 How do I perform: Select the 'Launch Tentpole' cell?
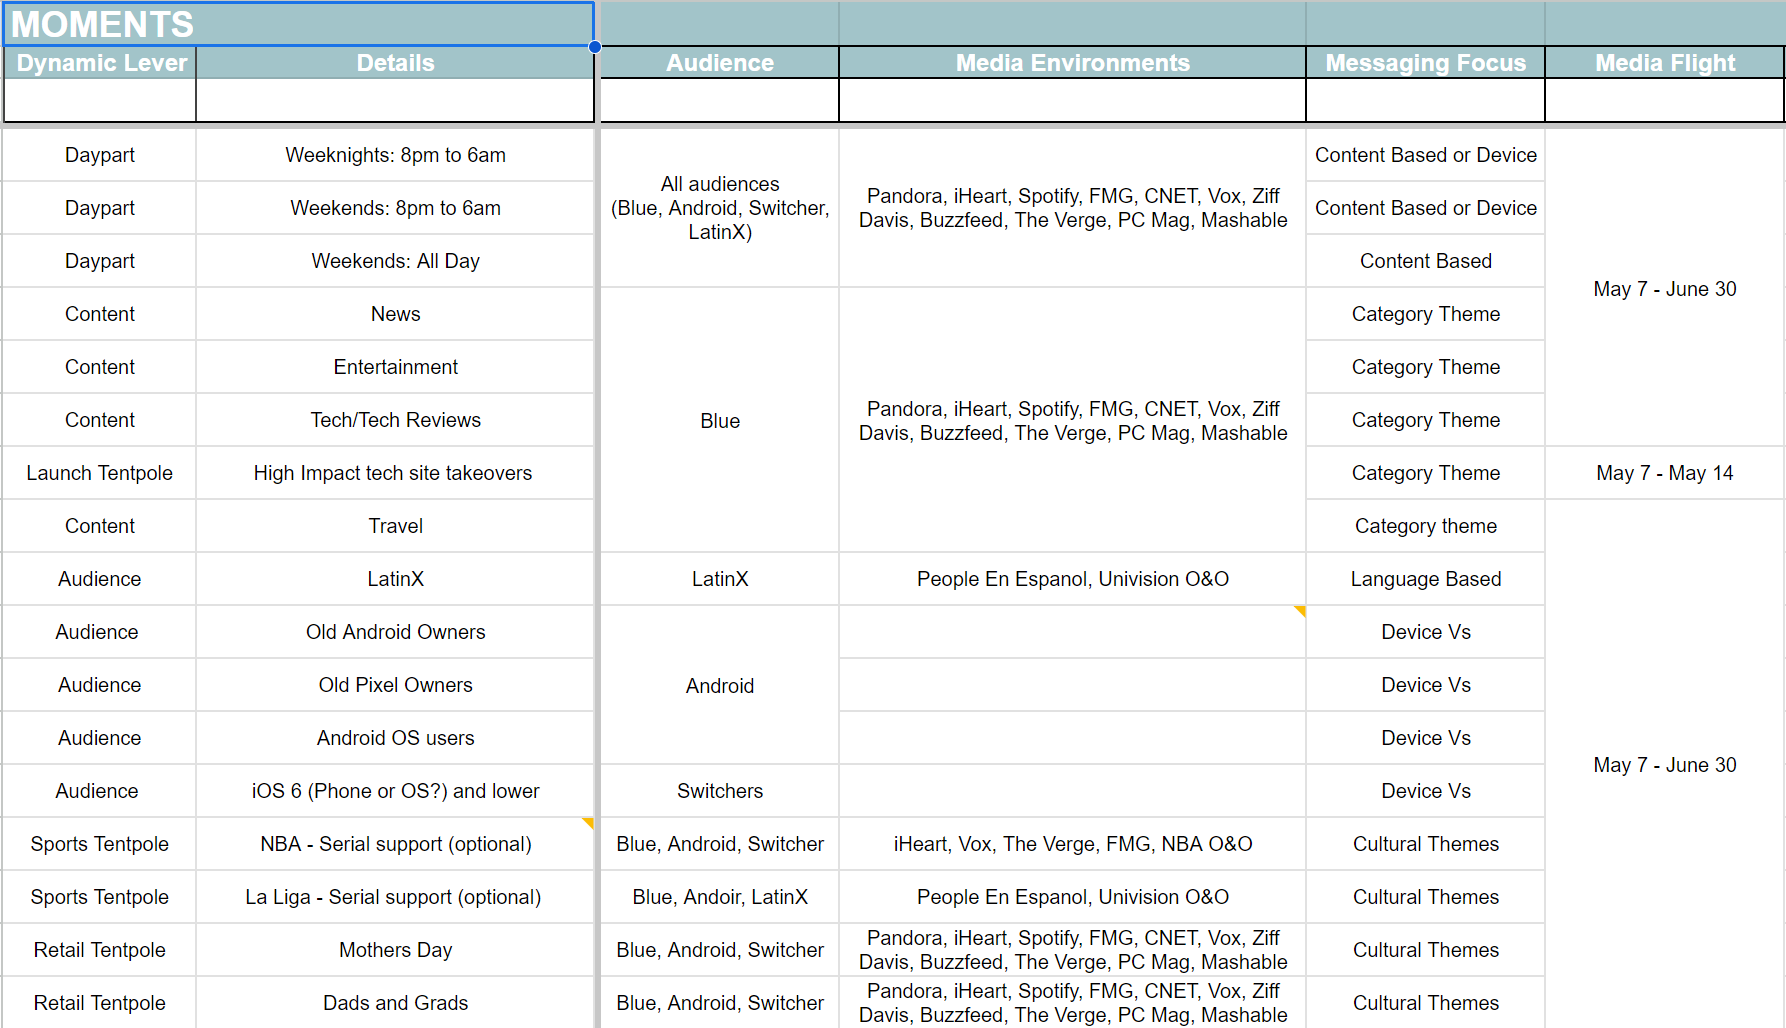click(x=100, y=473)
